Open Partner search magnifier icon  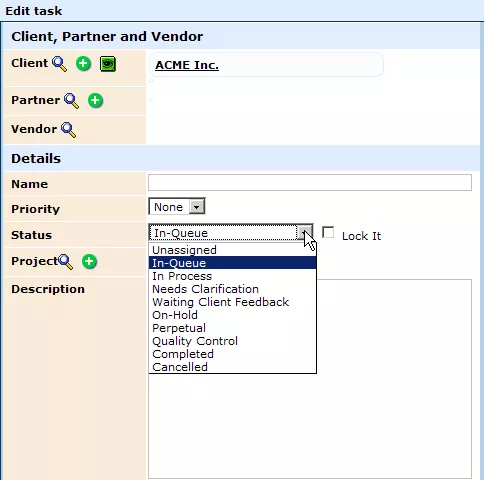pyautogui.click(x=72, y=101)
